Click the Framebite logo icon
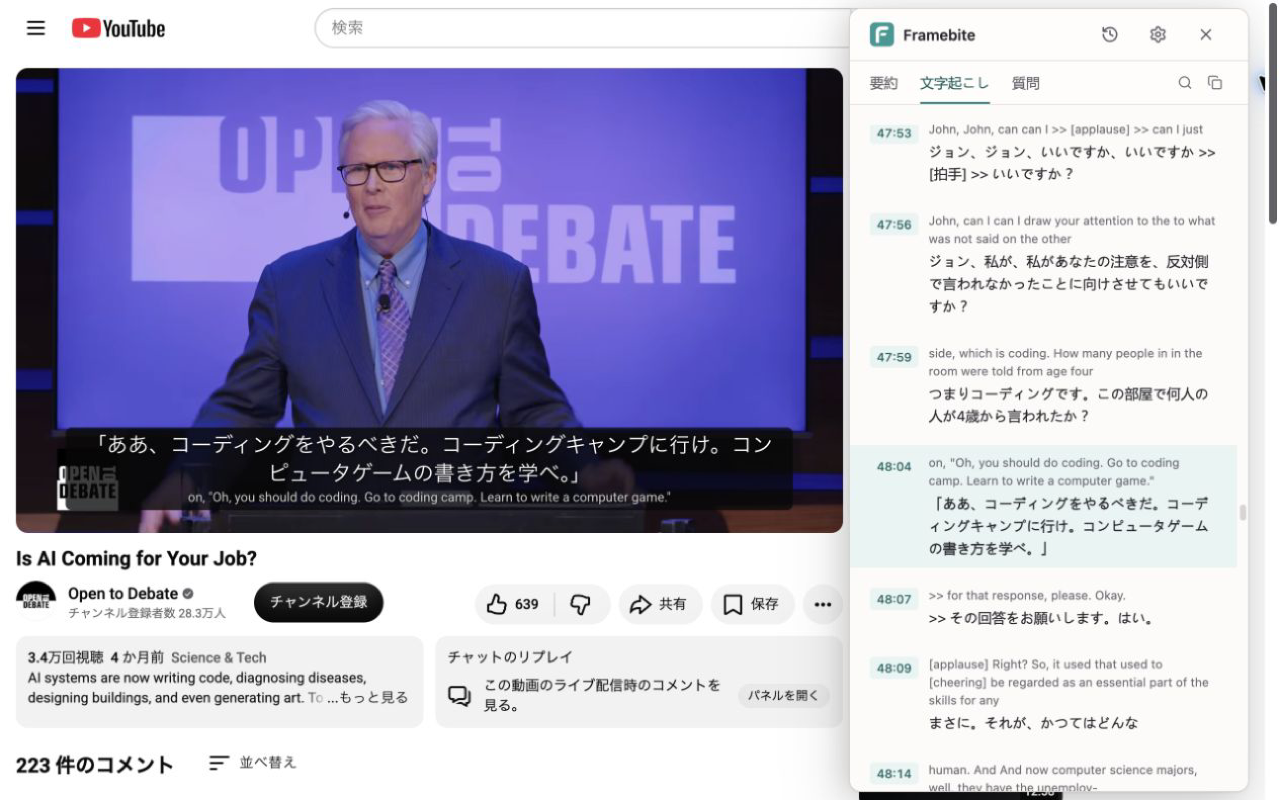 (x=882, y=35)
